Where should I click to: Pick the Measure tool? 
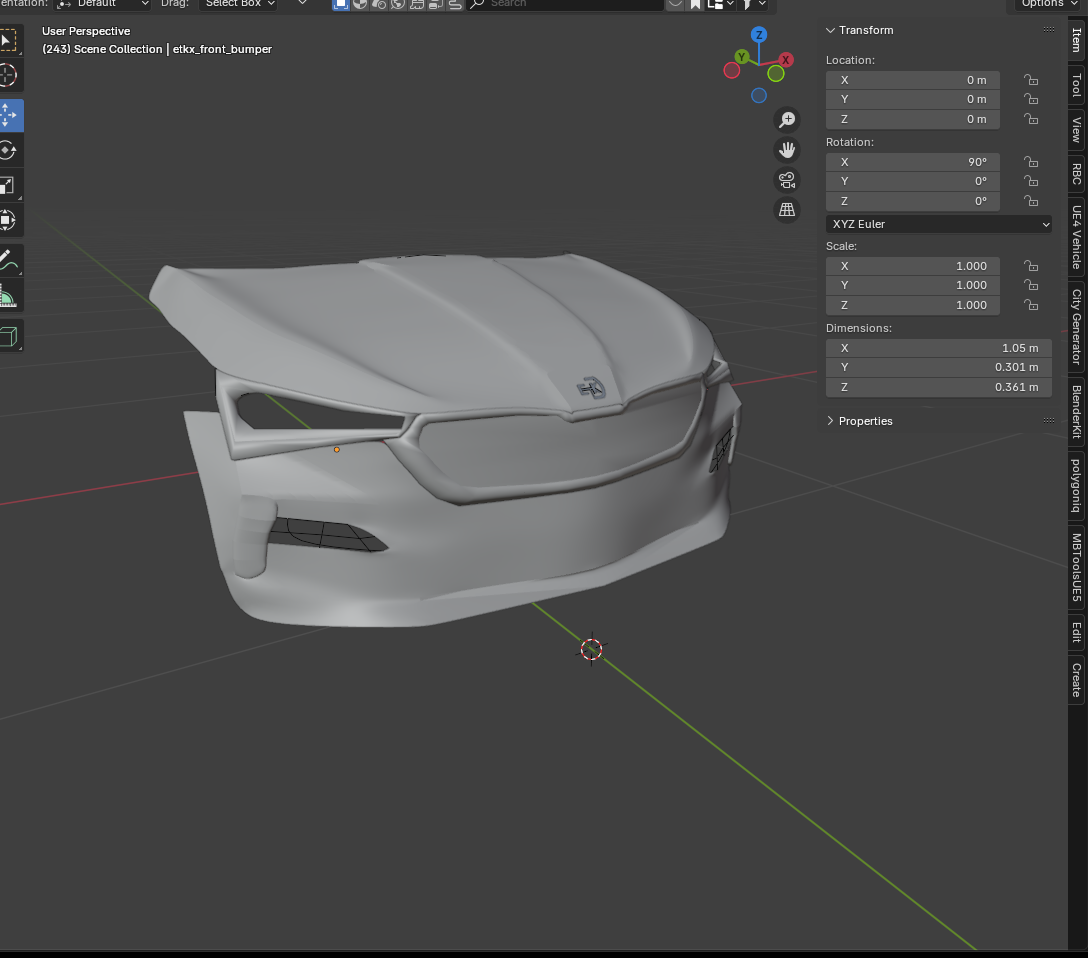tap(8, 296)
